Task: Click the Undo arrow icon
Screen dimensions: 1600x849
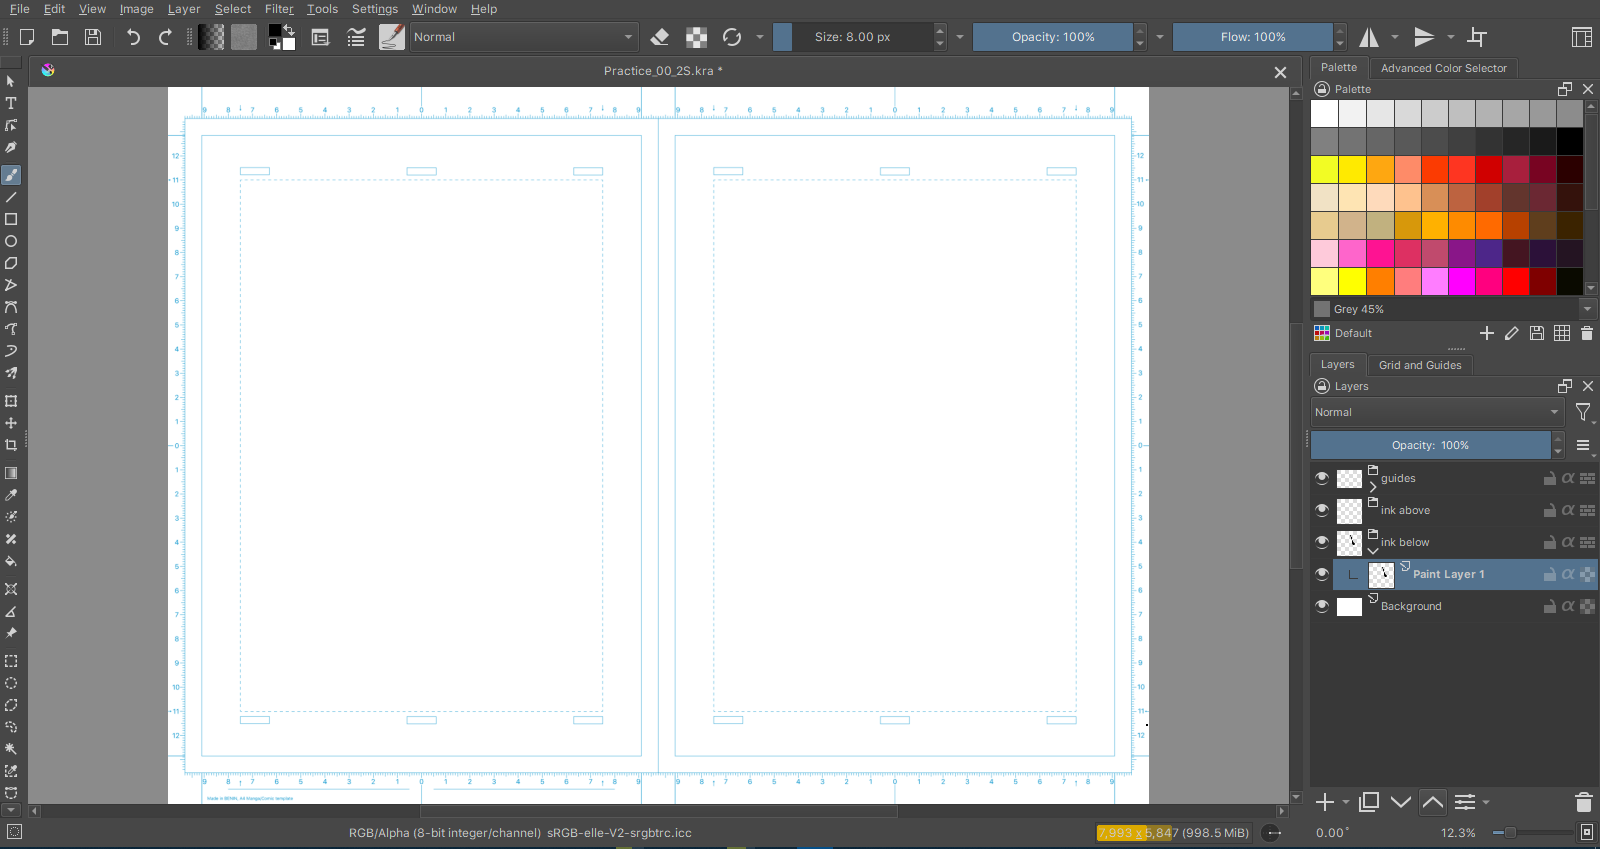Action: pyautogui.click(x=133, y=37)
